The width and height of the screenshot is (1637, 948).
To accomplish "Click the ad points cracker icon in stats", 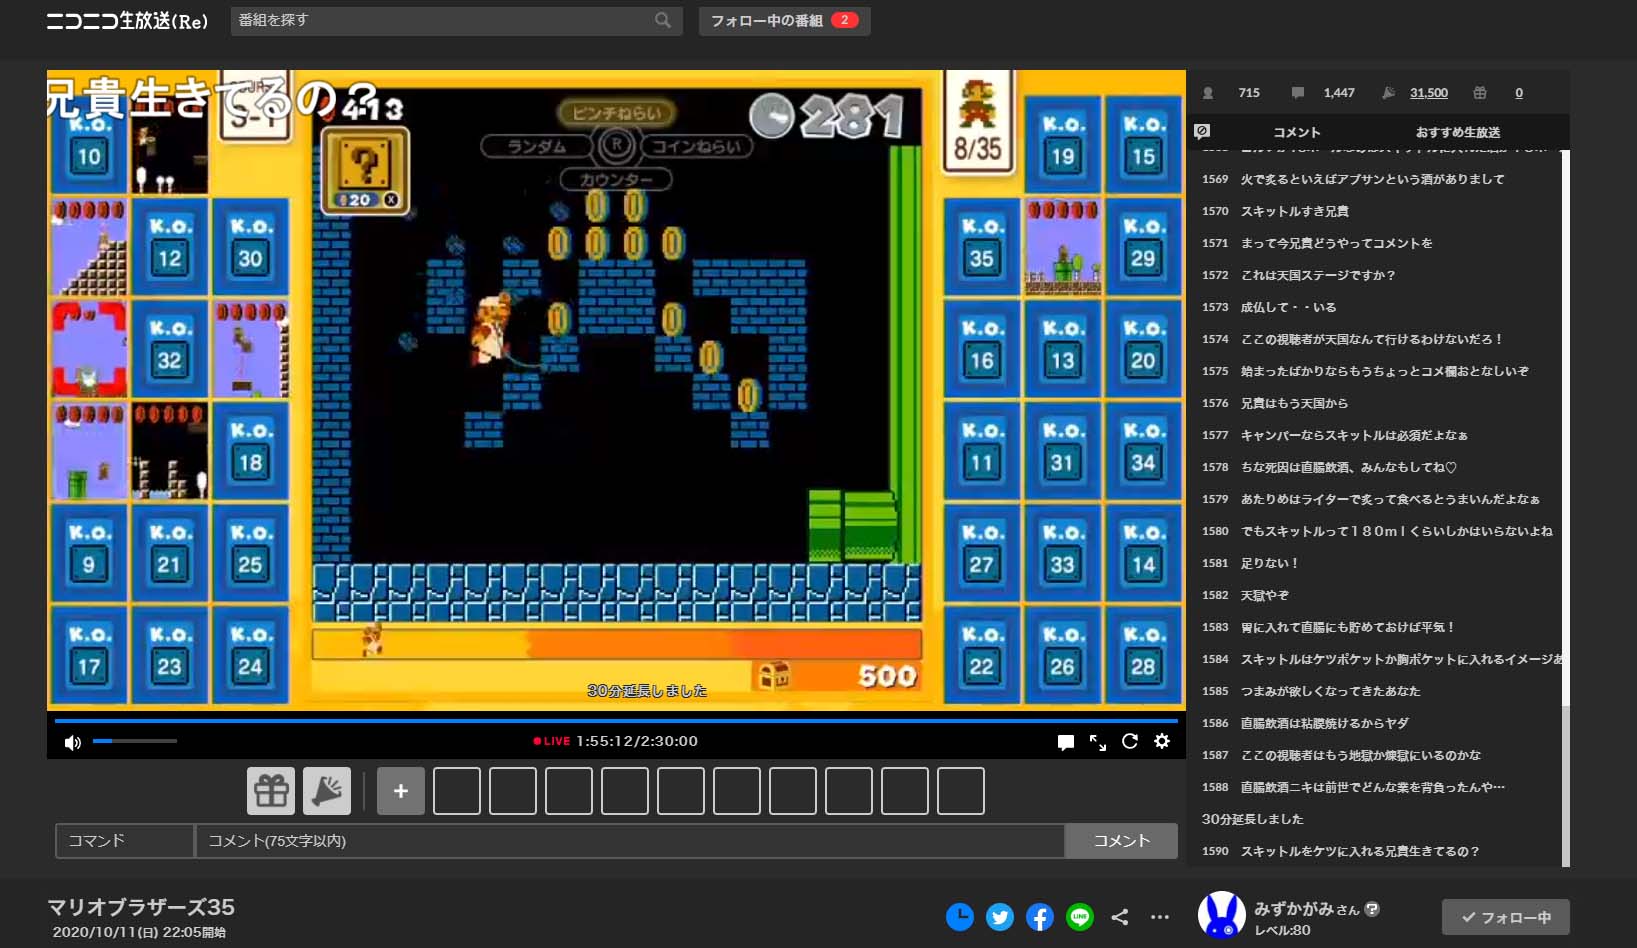I will click(1388, 93).
